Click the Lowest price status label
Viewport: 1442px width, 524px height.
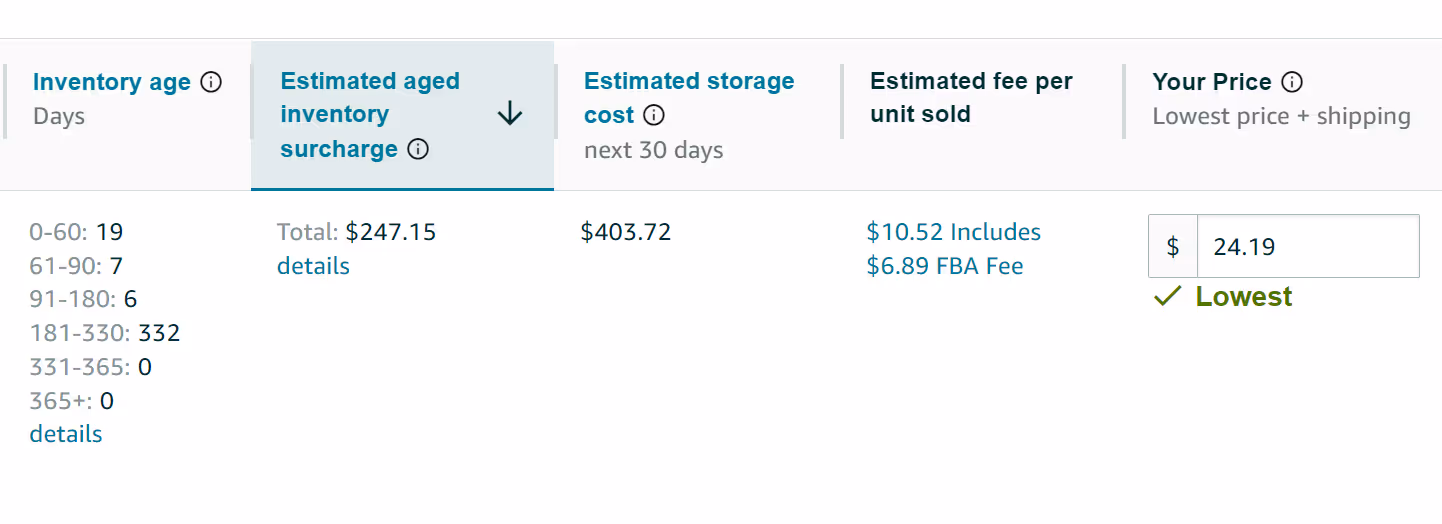(x=1244, y=297)
